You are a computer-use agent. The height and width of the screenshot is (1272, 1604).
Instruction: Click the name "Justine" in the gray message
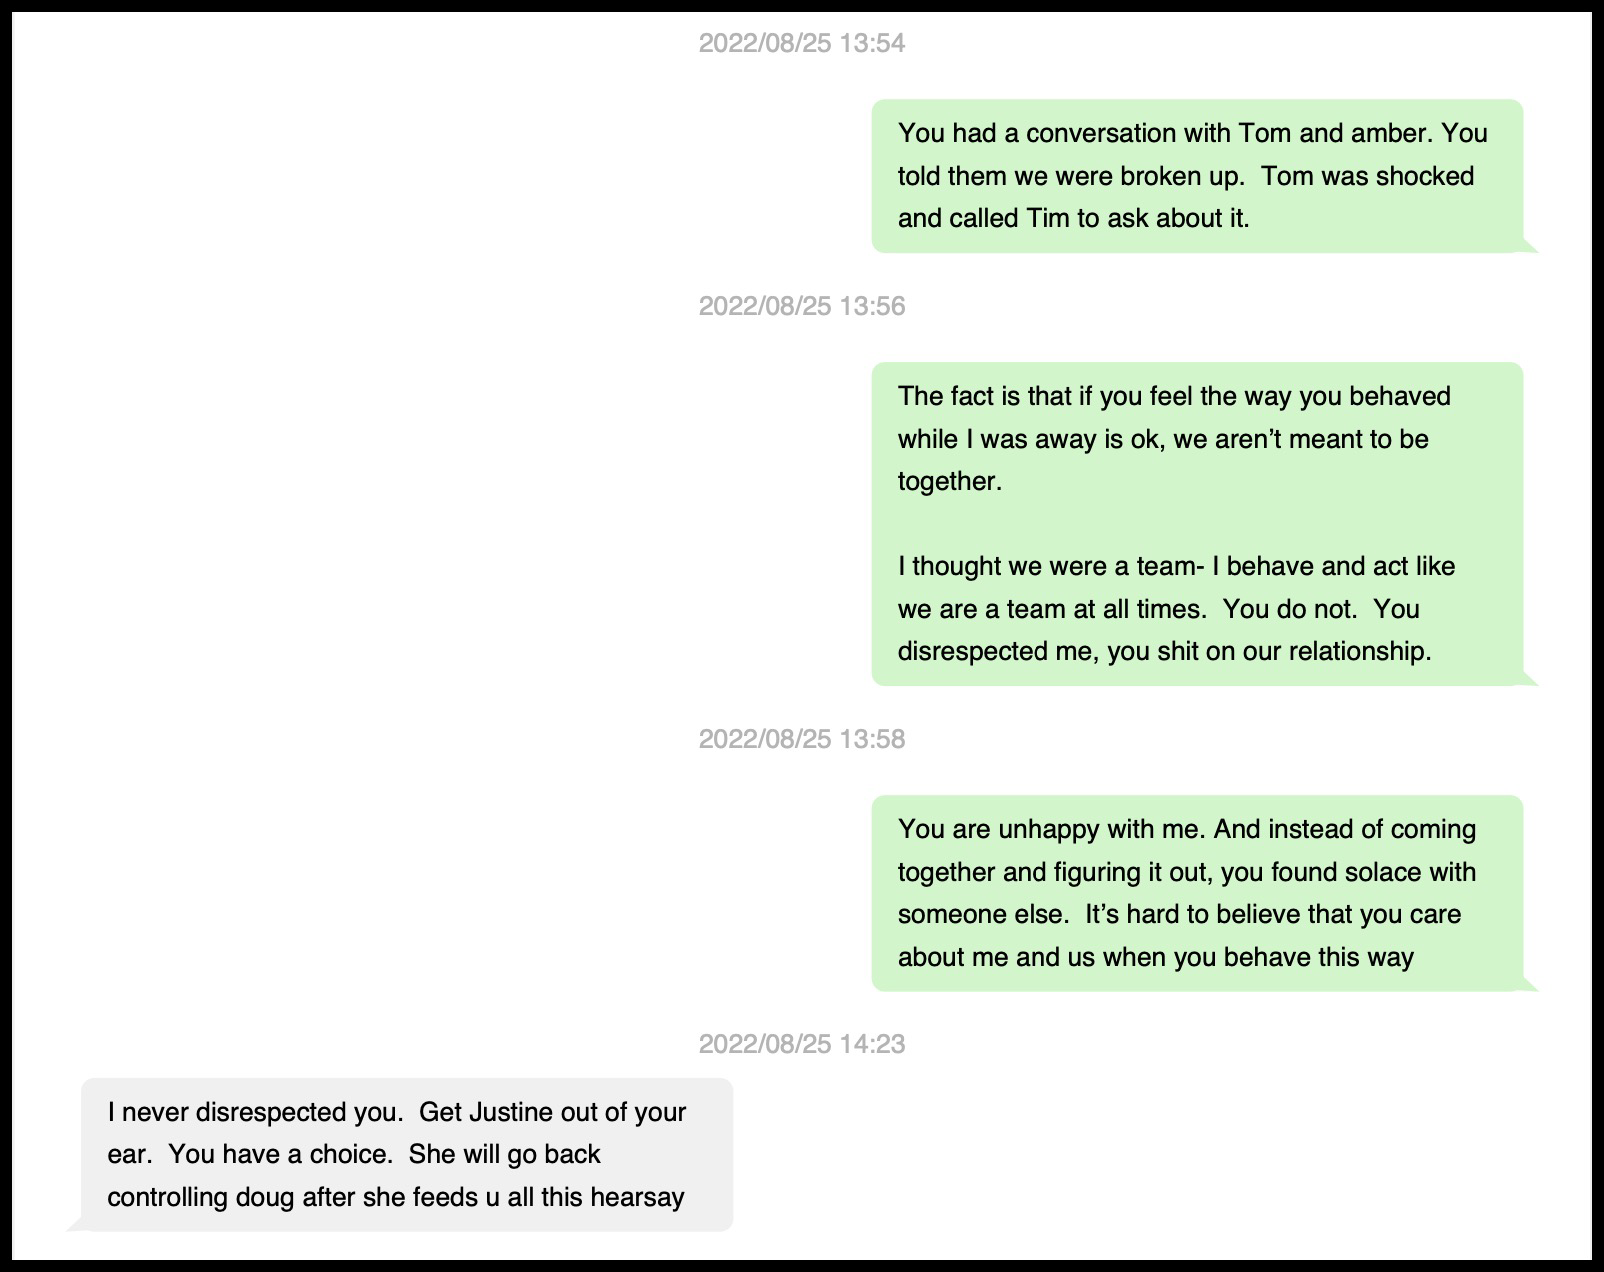[511, 1112]
